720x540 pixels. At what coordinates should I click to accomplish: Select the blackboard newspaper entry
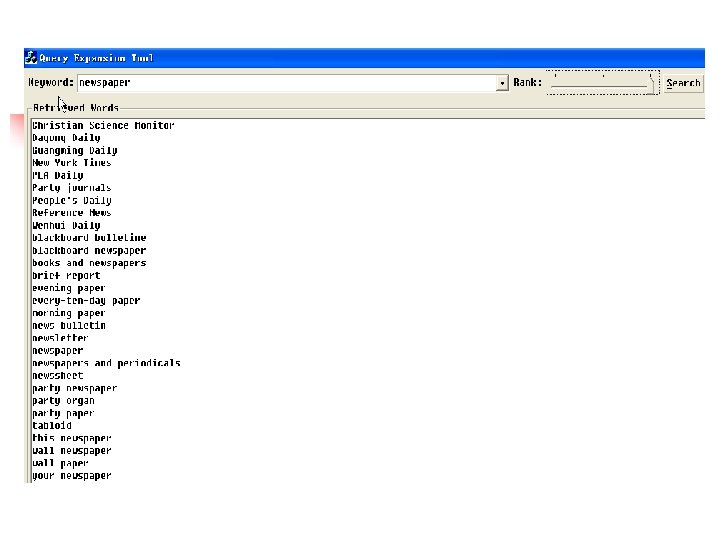tap(89, 250)
